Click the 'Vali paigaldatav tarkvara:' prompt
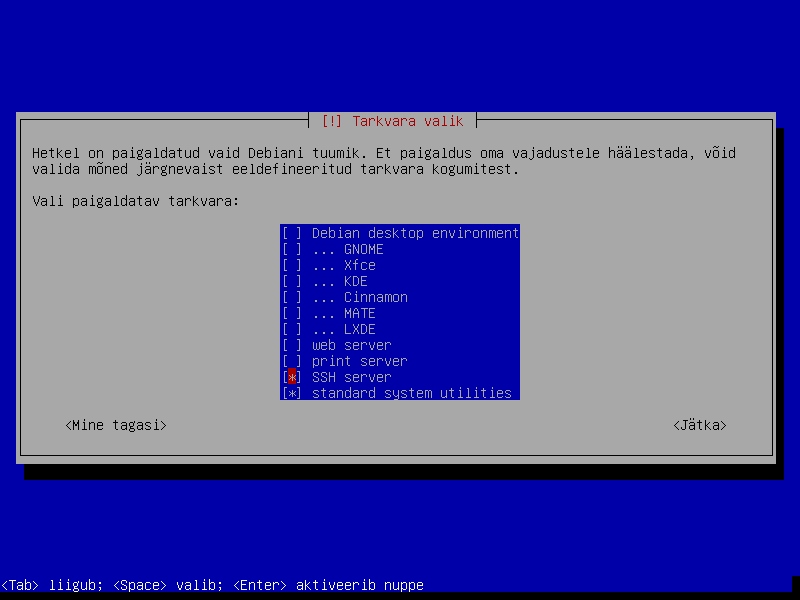This screenshot has height=600, width=800. 136,201
